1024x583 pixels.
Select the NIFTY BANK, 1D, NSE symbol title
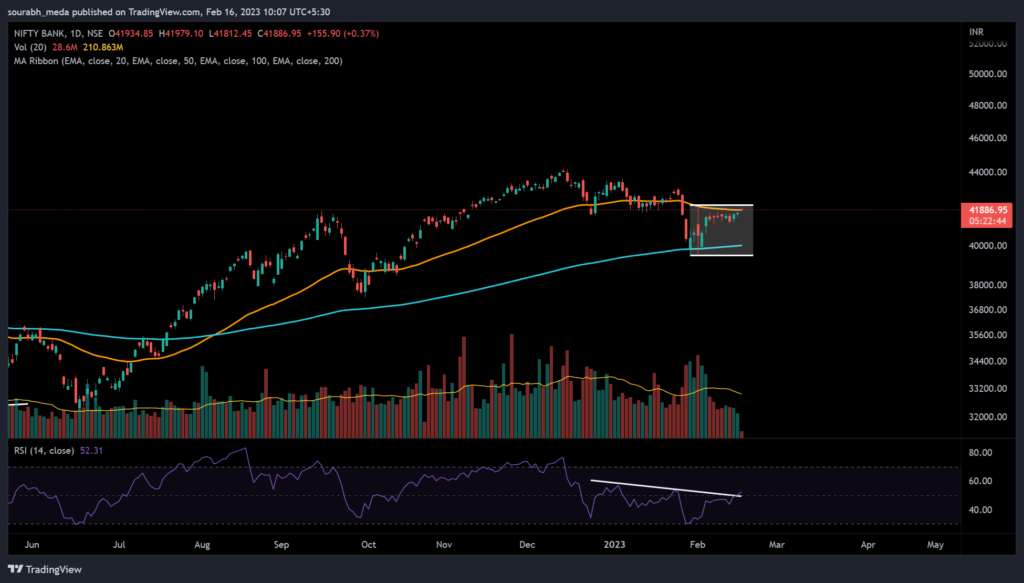pos(59,33)
